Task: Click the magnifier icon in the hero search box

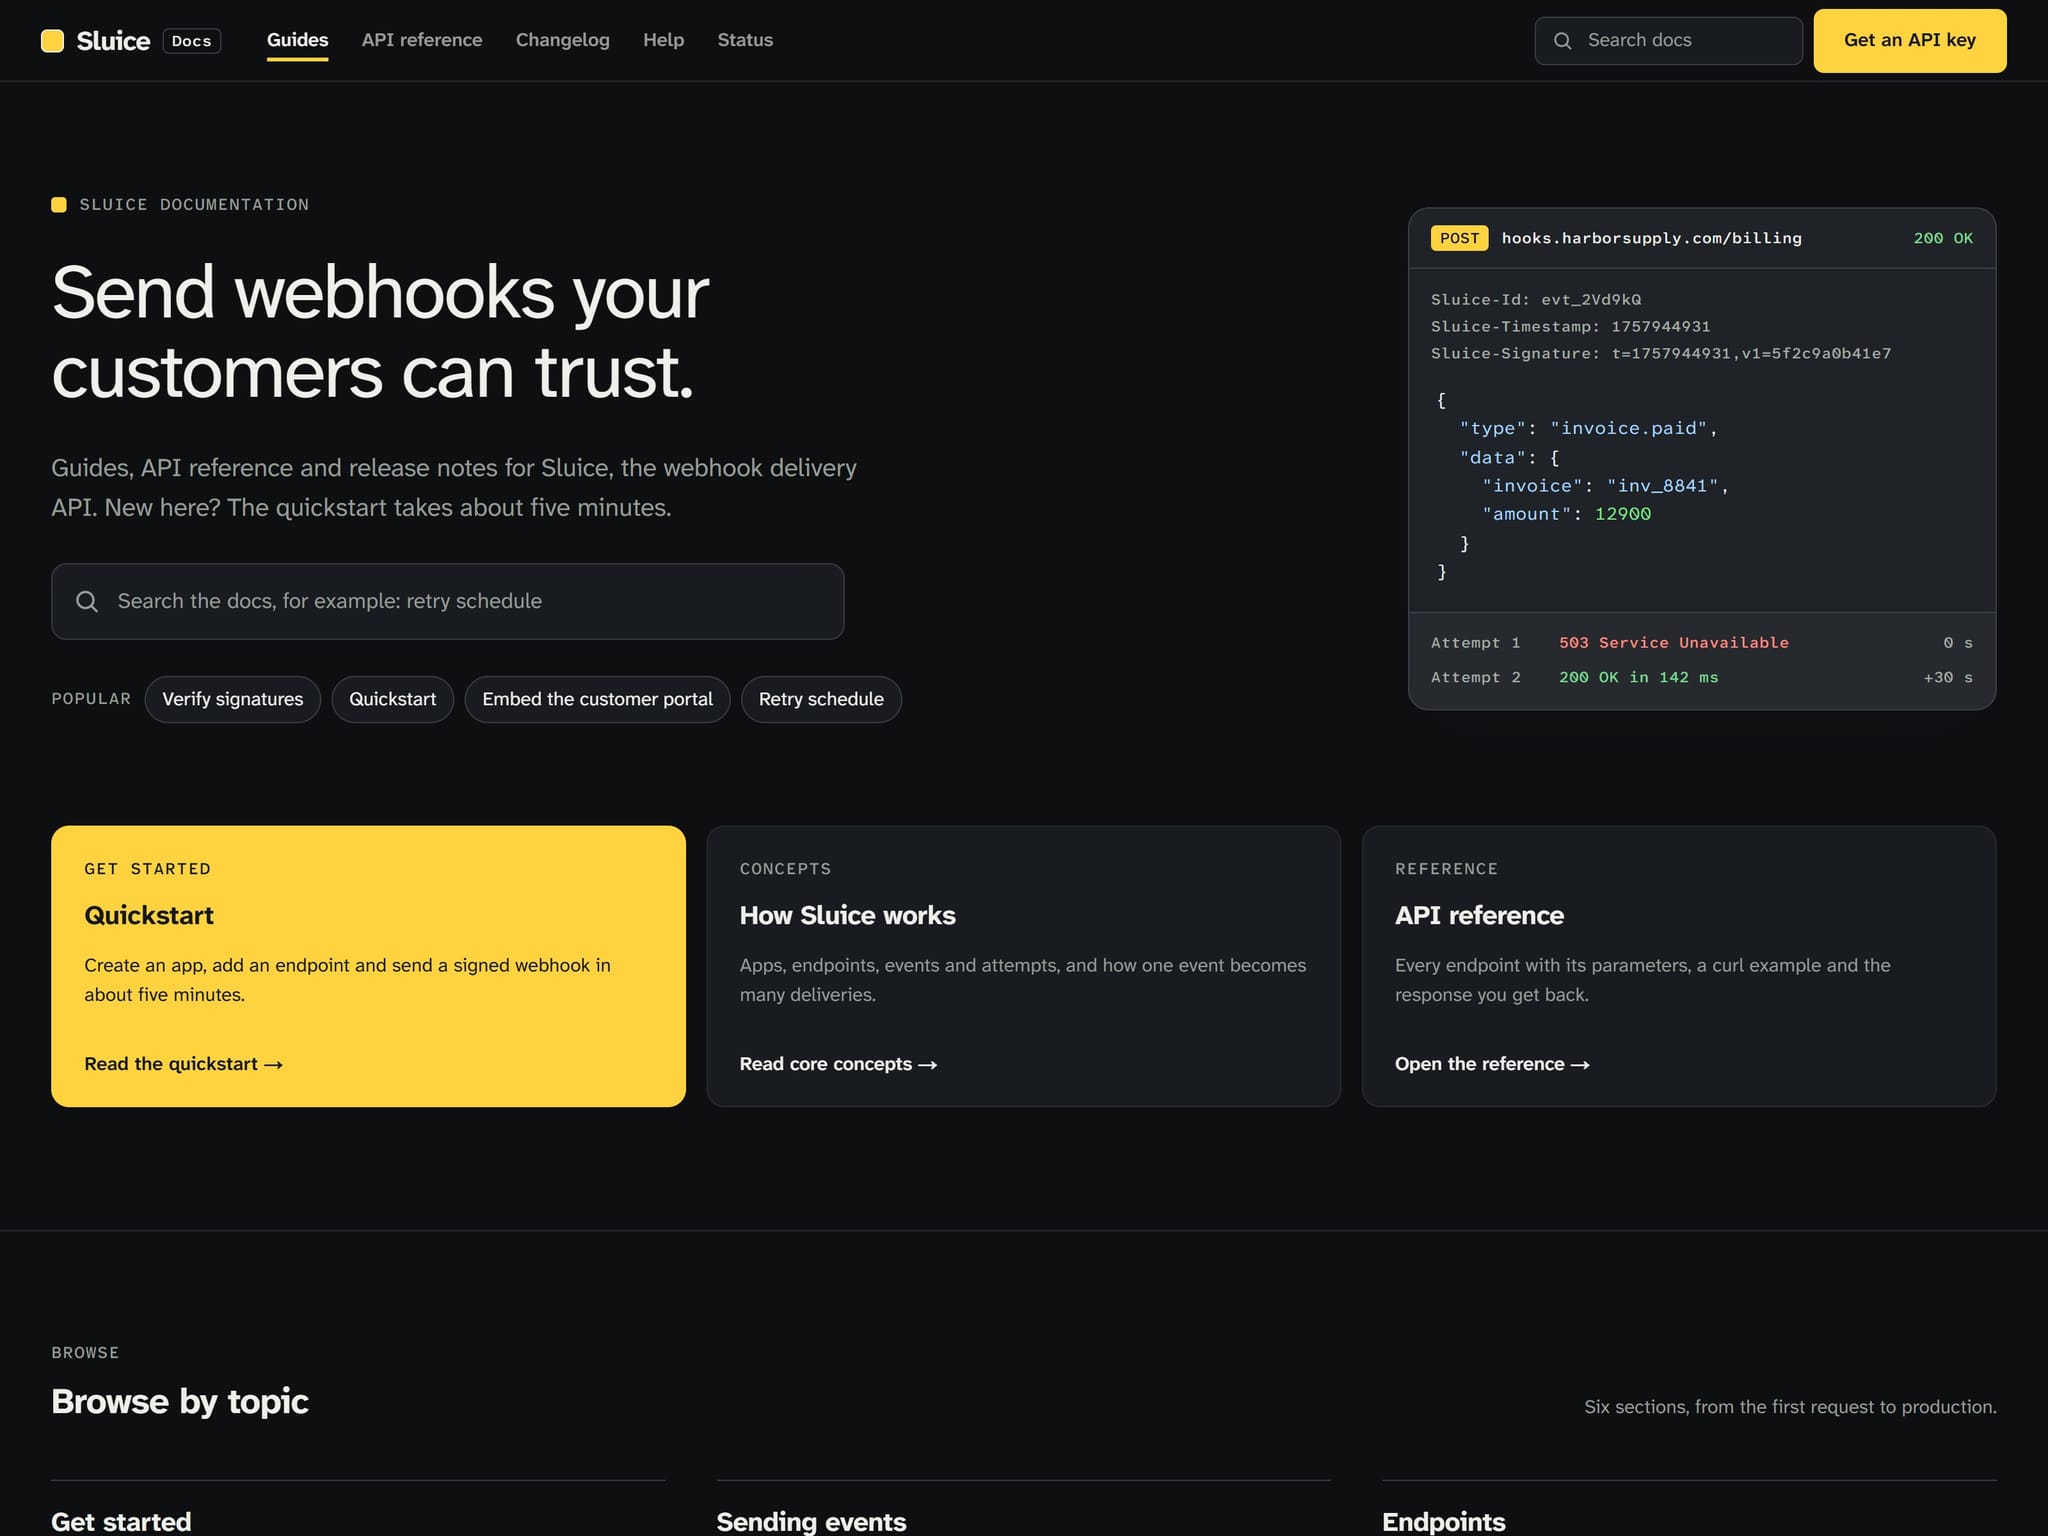Action: [87, 601]
